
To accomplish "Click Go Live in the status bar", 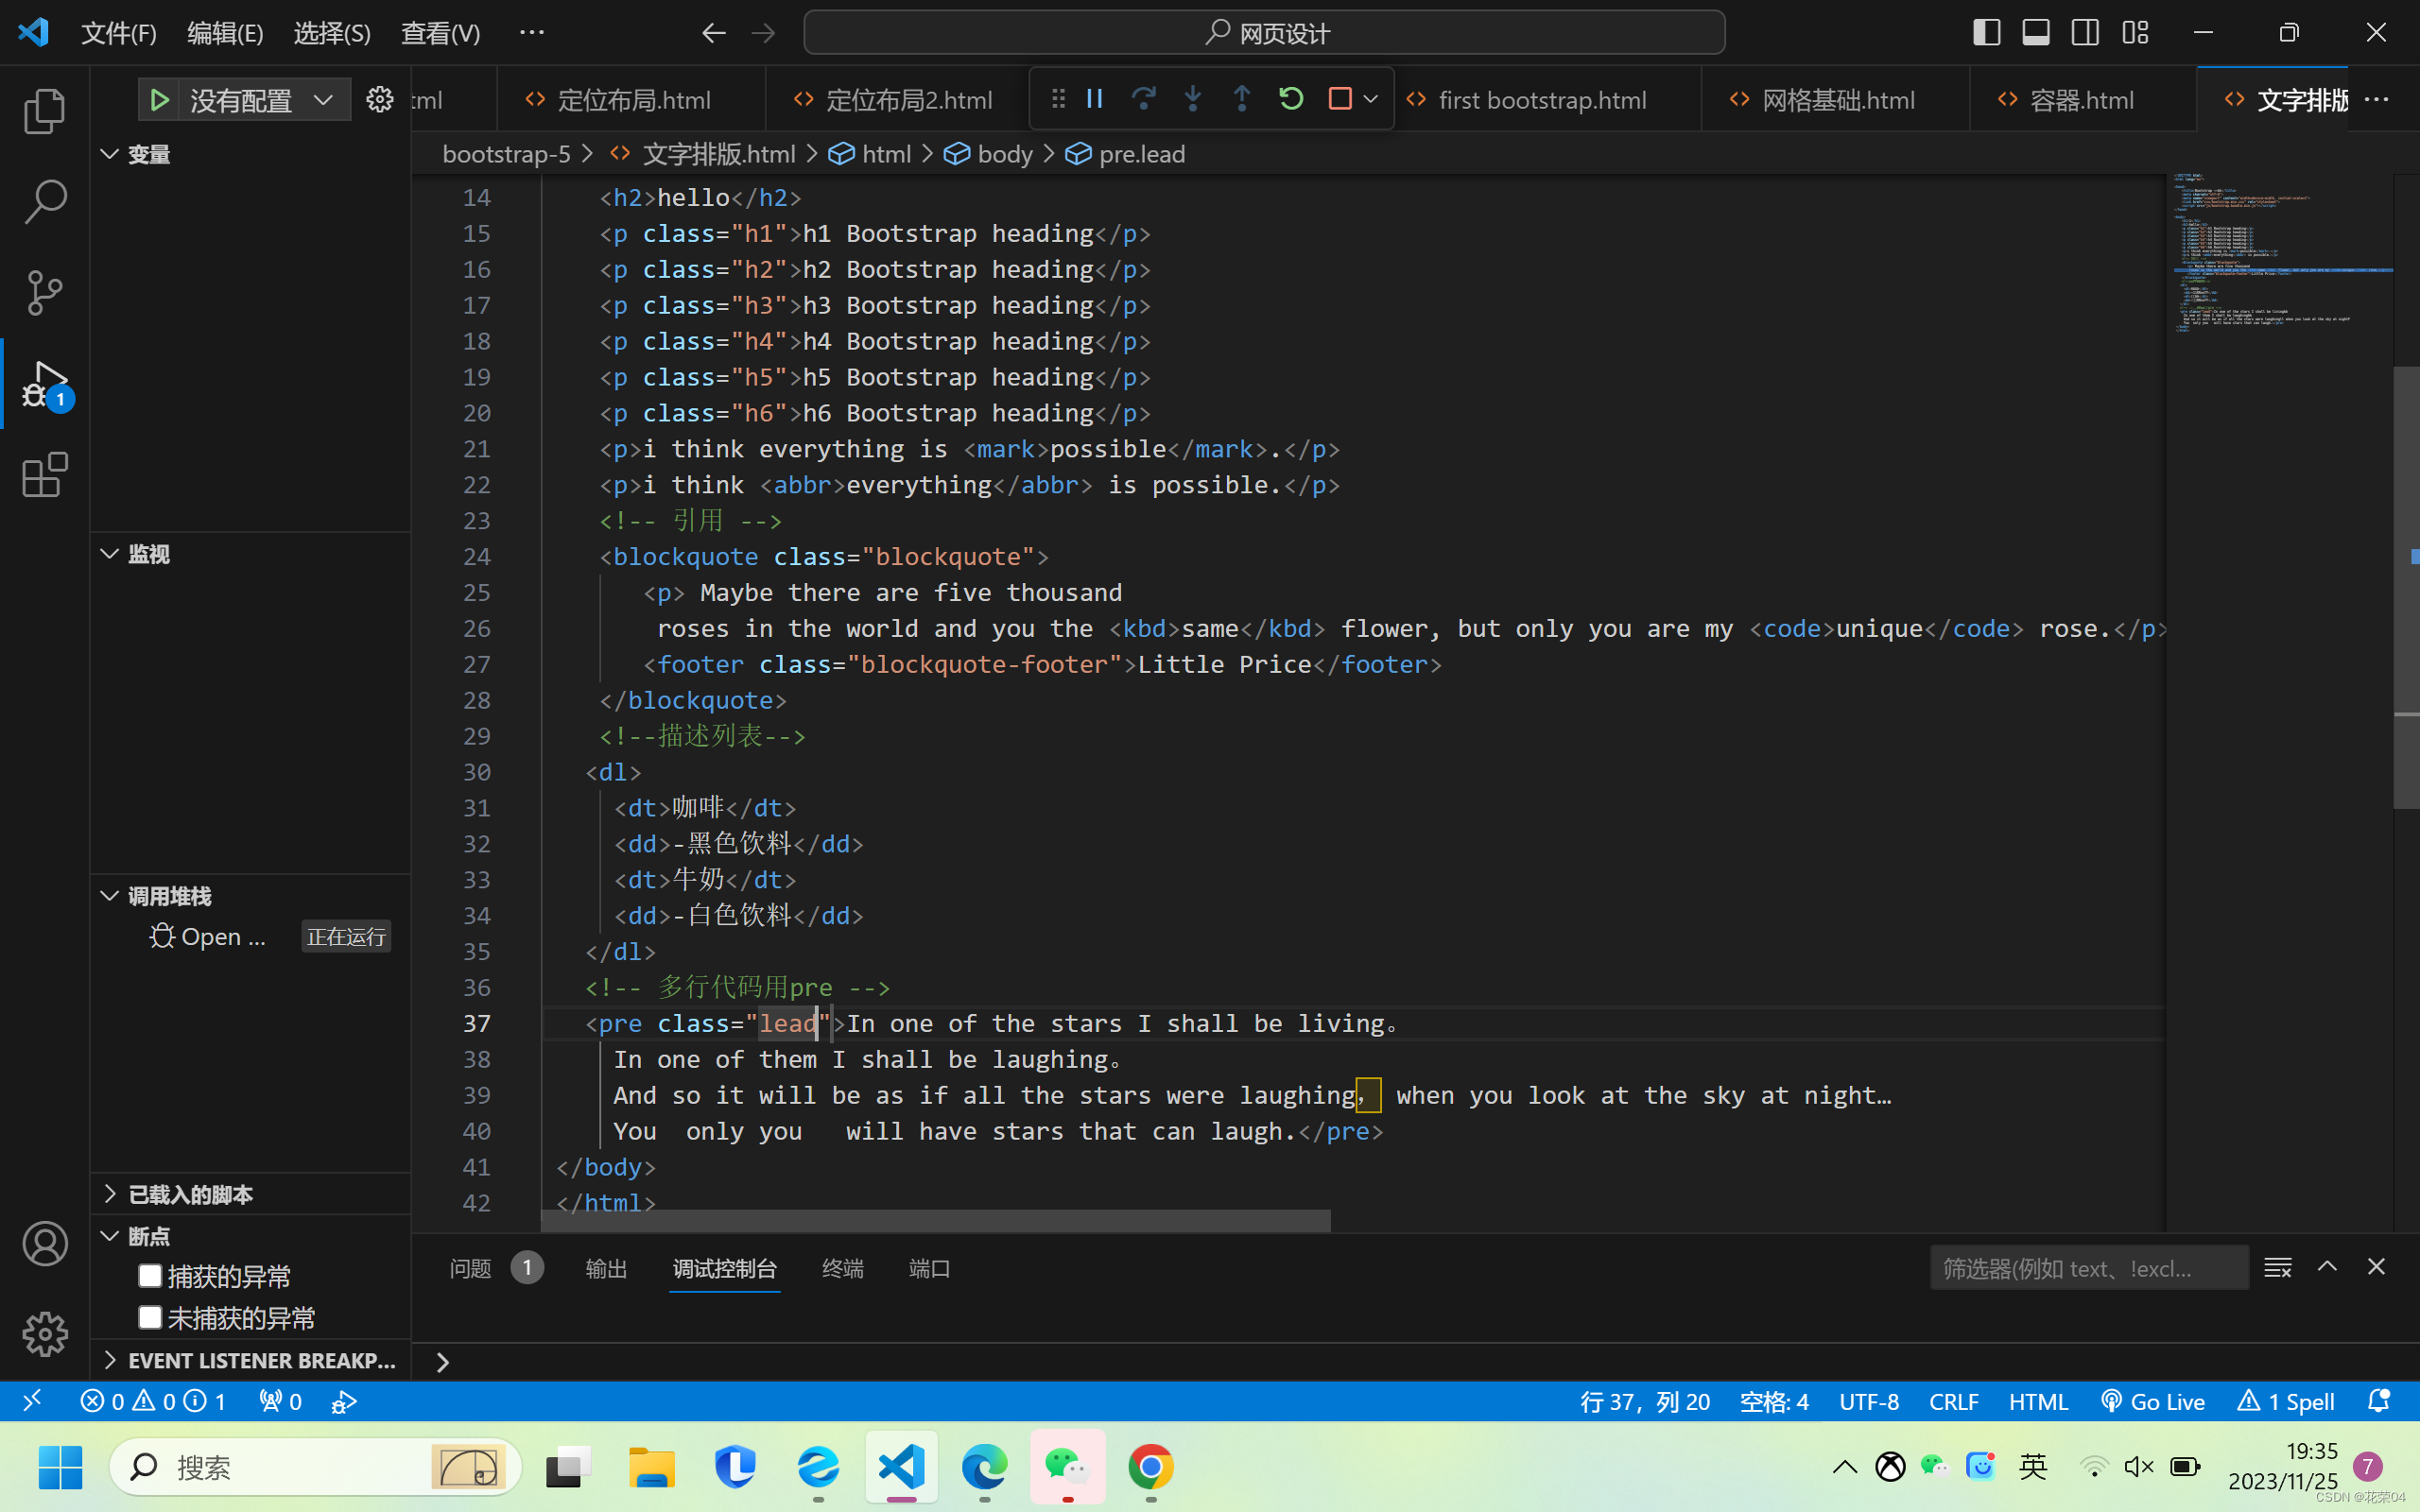I will tap(2153, 1401).
